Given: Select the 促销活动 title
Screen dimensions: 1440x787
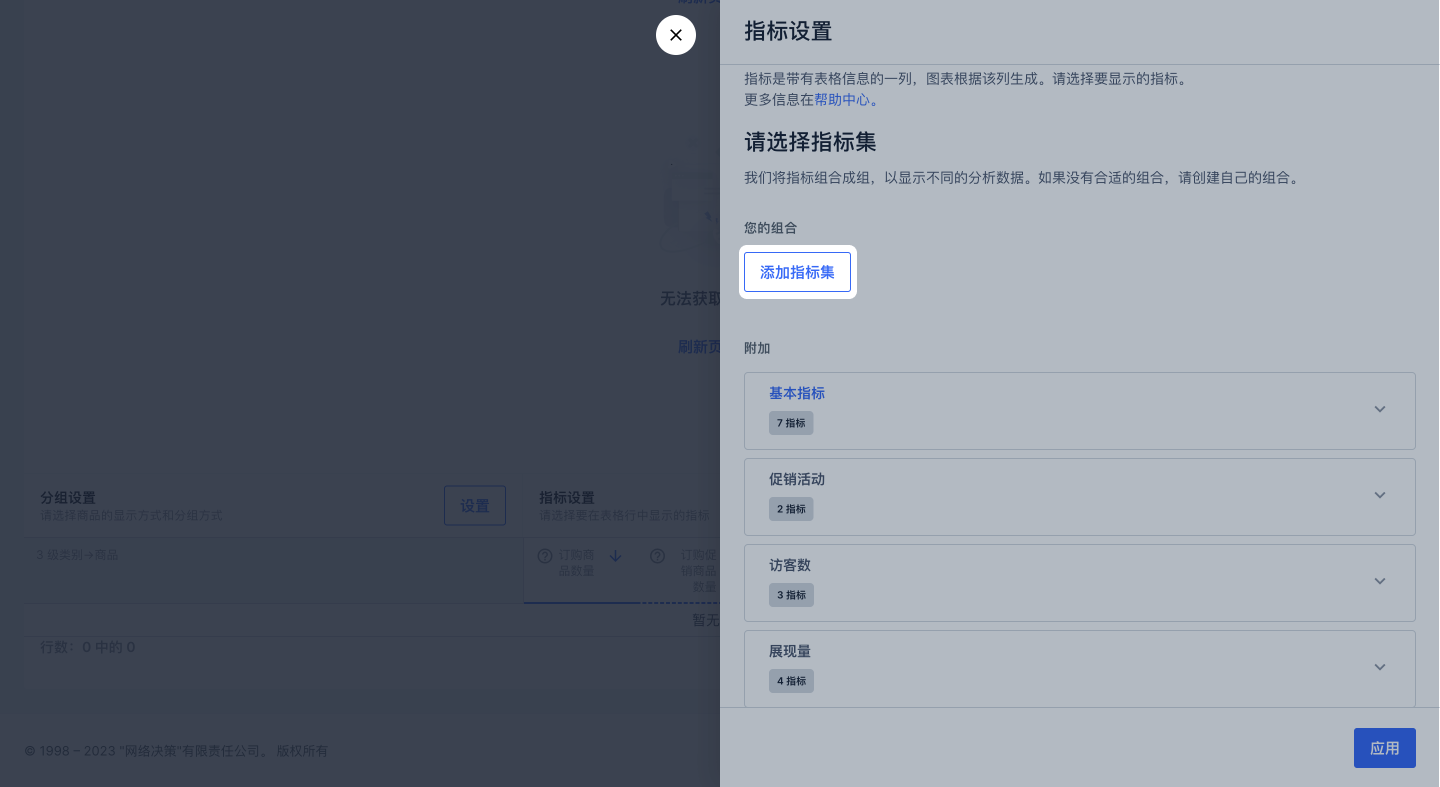Looking at the screenshot, I should pos(797,479).
